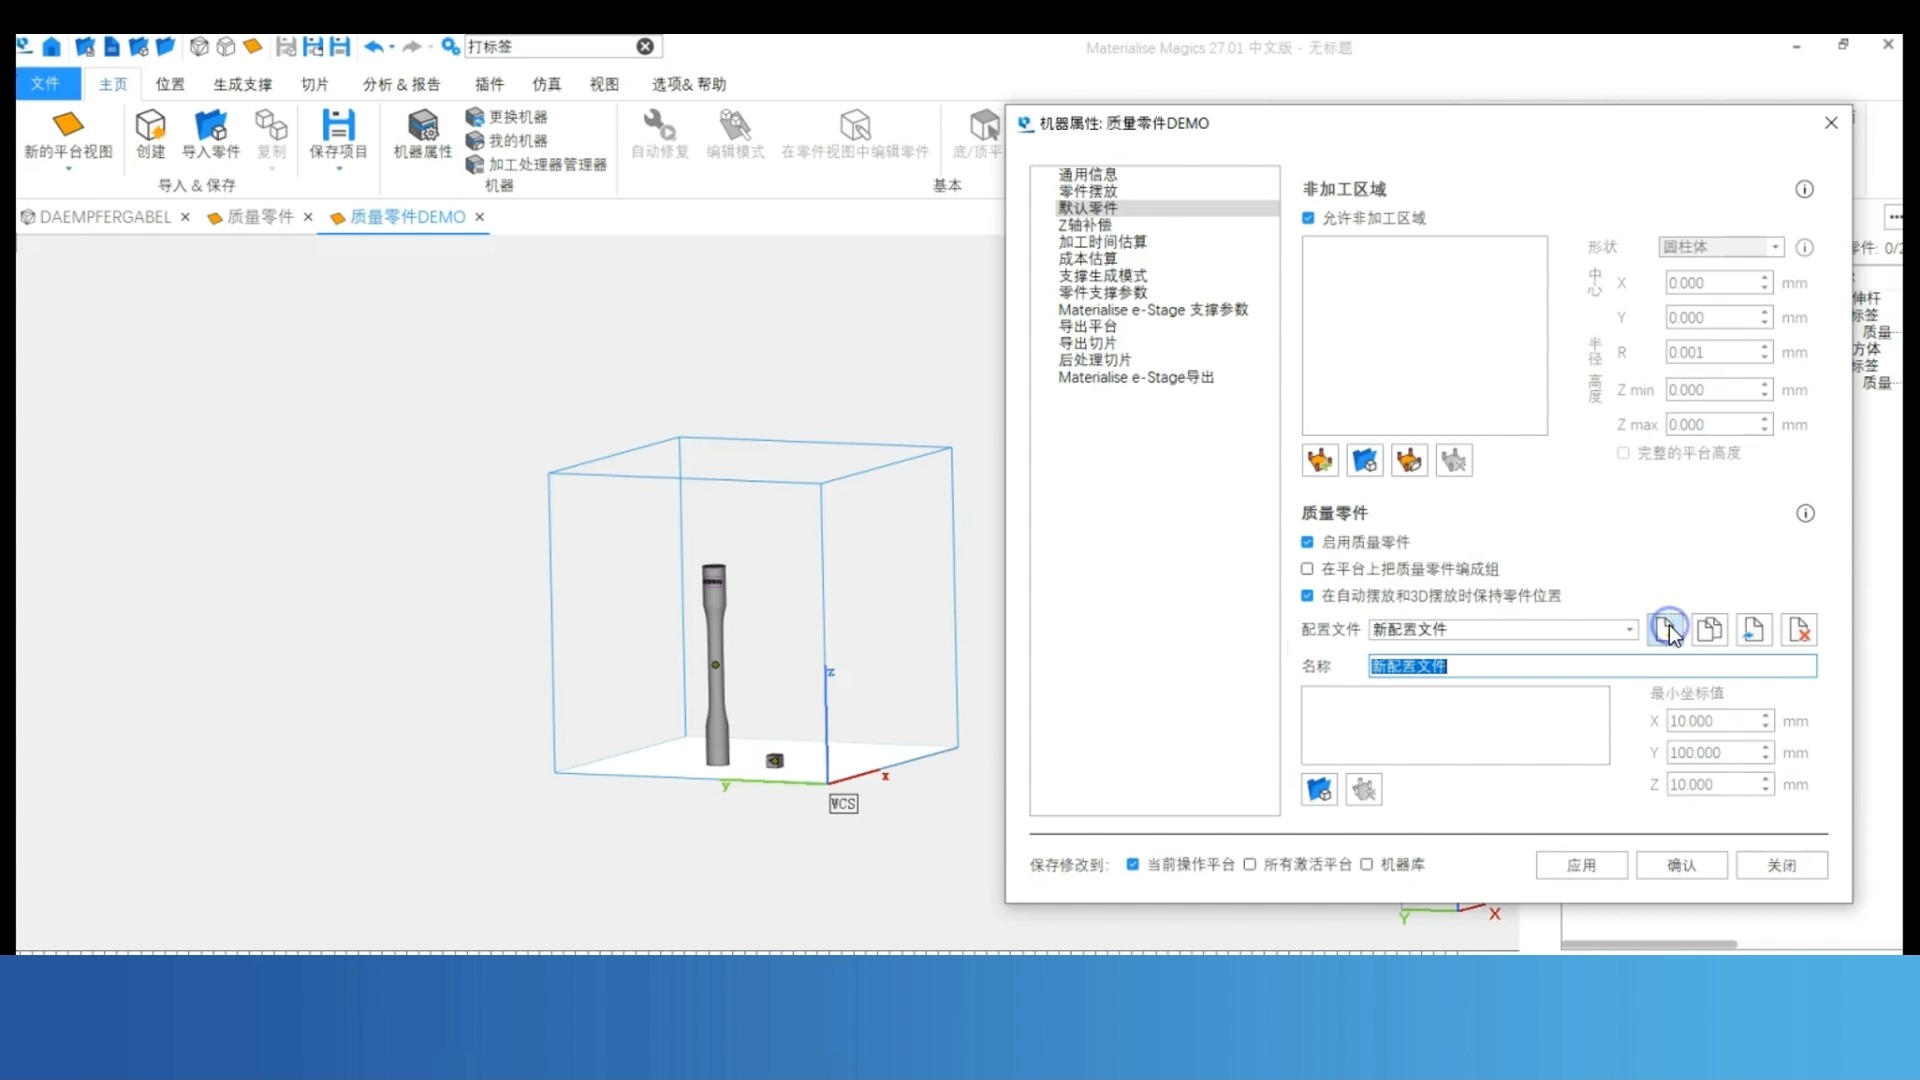Click blue folder icon under 非加工区域 list
Image resolution: width=1920 pixels, height=1080 pixels.
click(x=1365, y=460)
